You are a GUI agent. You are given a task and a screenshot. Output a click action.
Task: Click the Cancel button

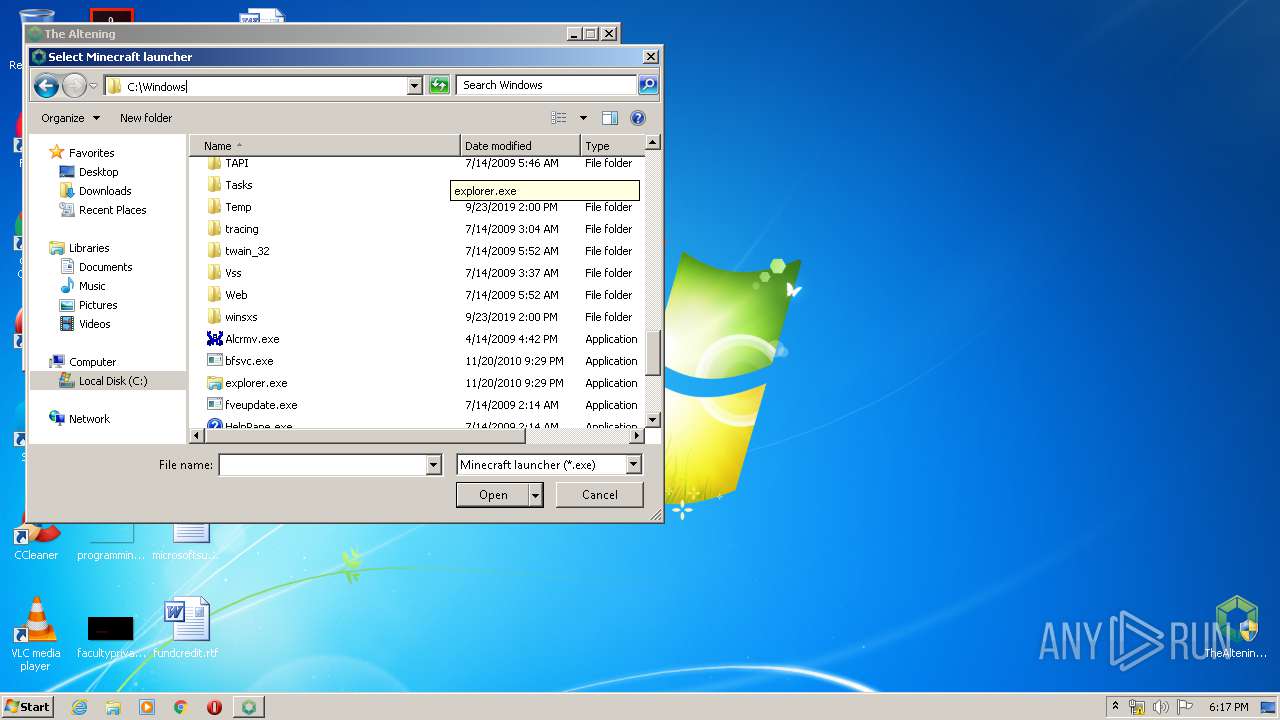[600, 495]
